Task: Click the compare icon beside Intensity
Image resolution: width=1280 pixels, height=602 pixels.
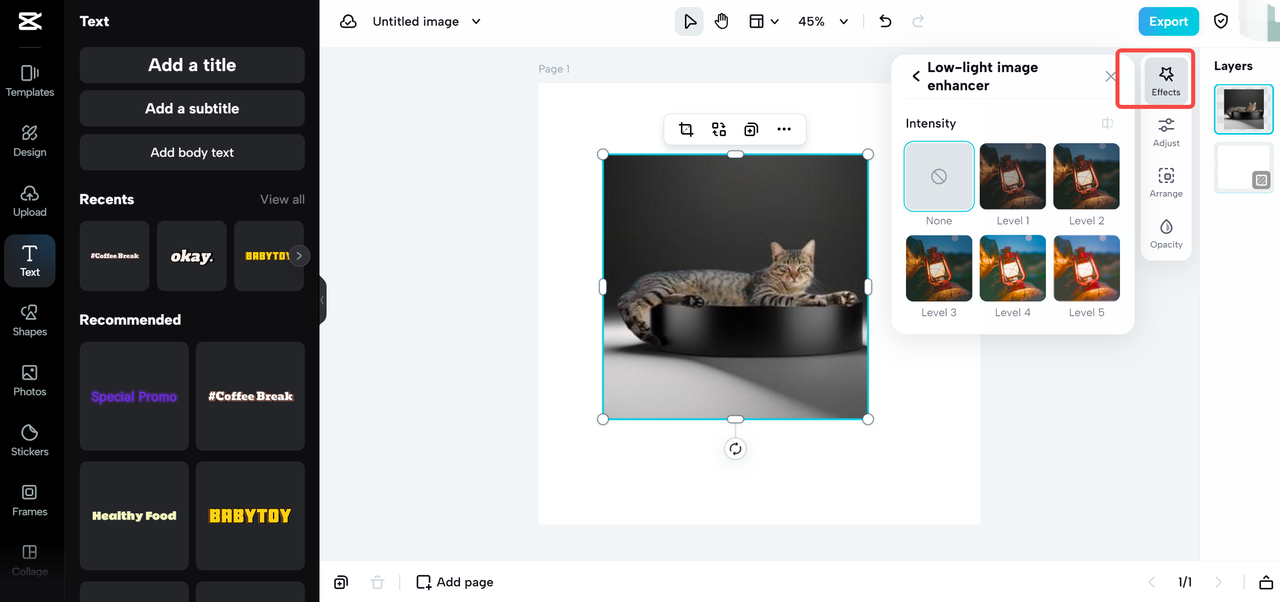Action: [1108, 124]
